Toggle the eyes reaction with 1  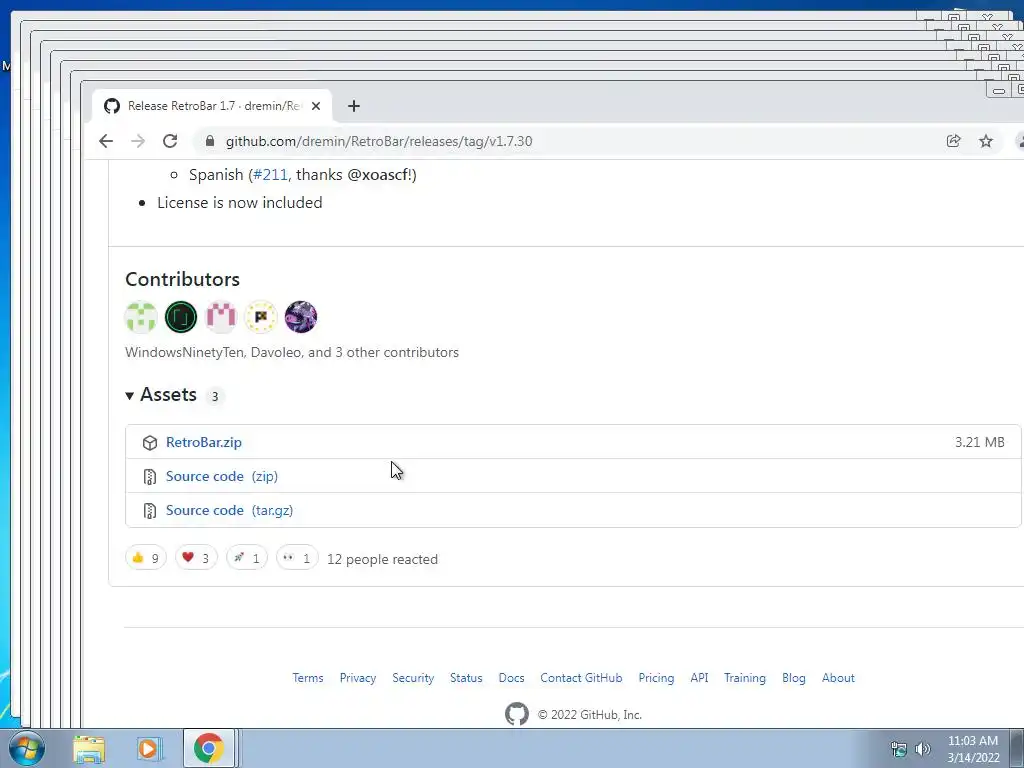coord(297,558)
